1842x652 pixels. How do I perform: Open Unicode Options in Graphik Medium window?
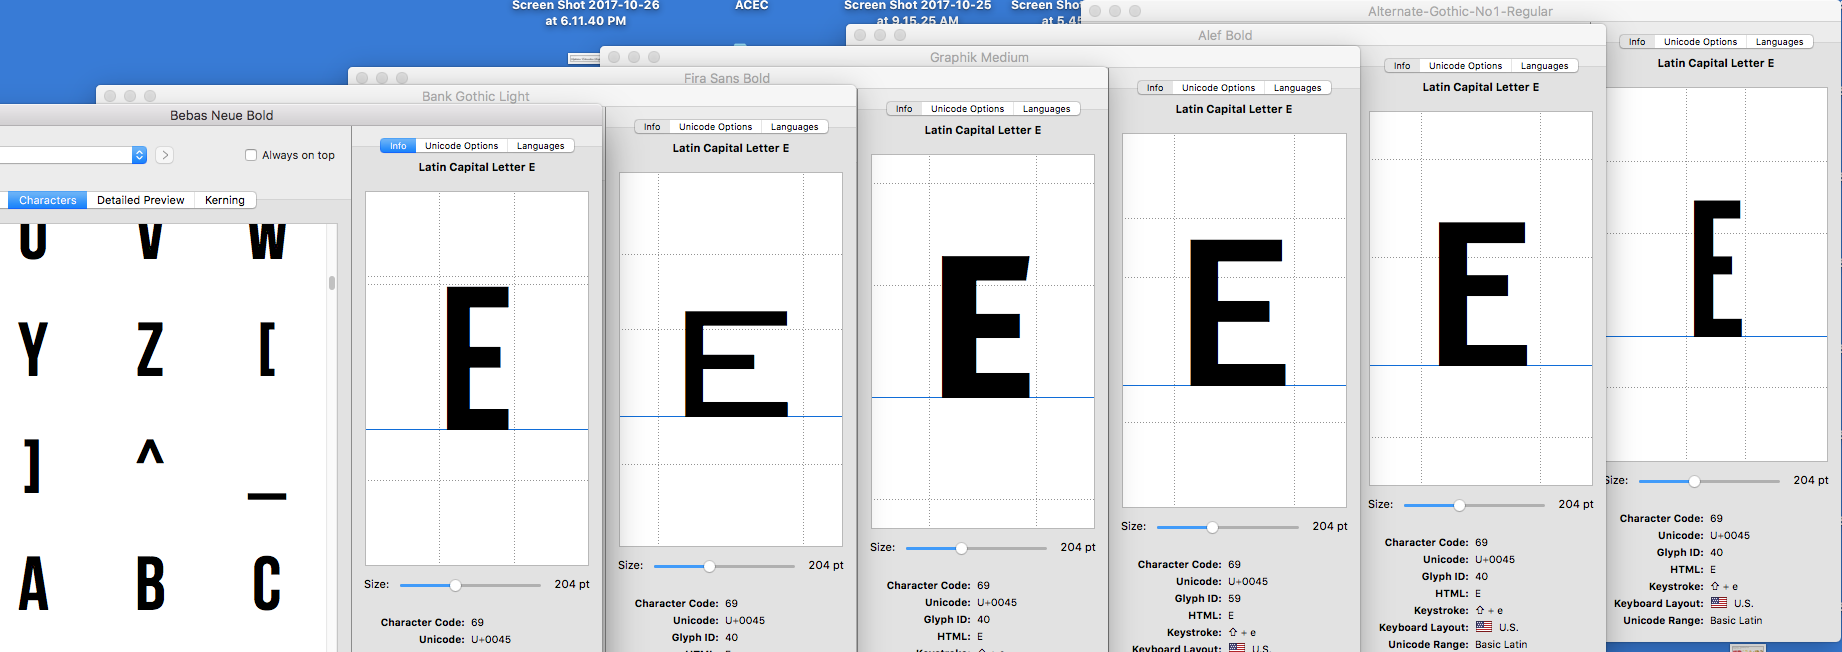pos(1218,88)
